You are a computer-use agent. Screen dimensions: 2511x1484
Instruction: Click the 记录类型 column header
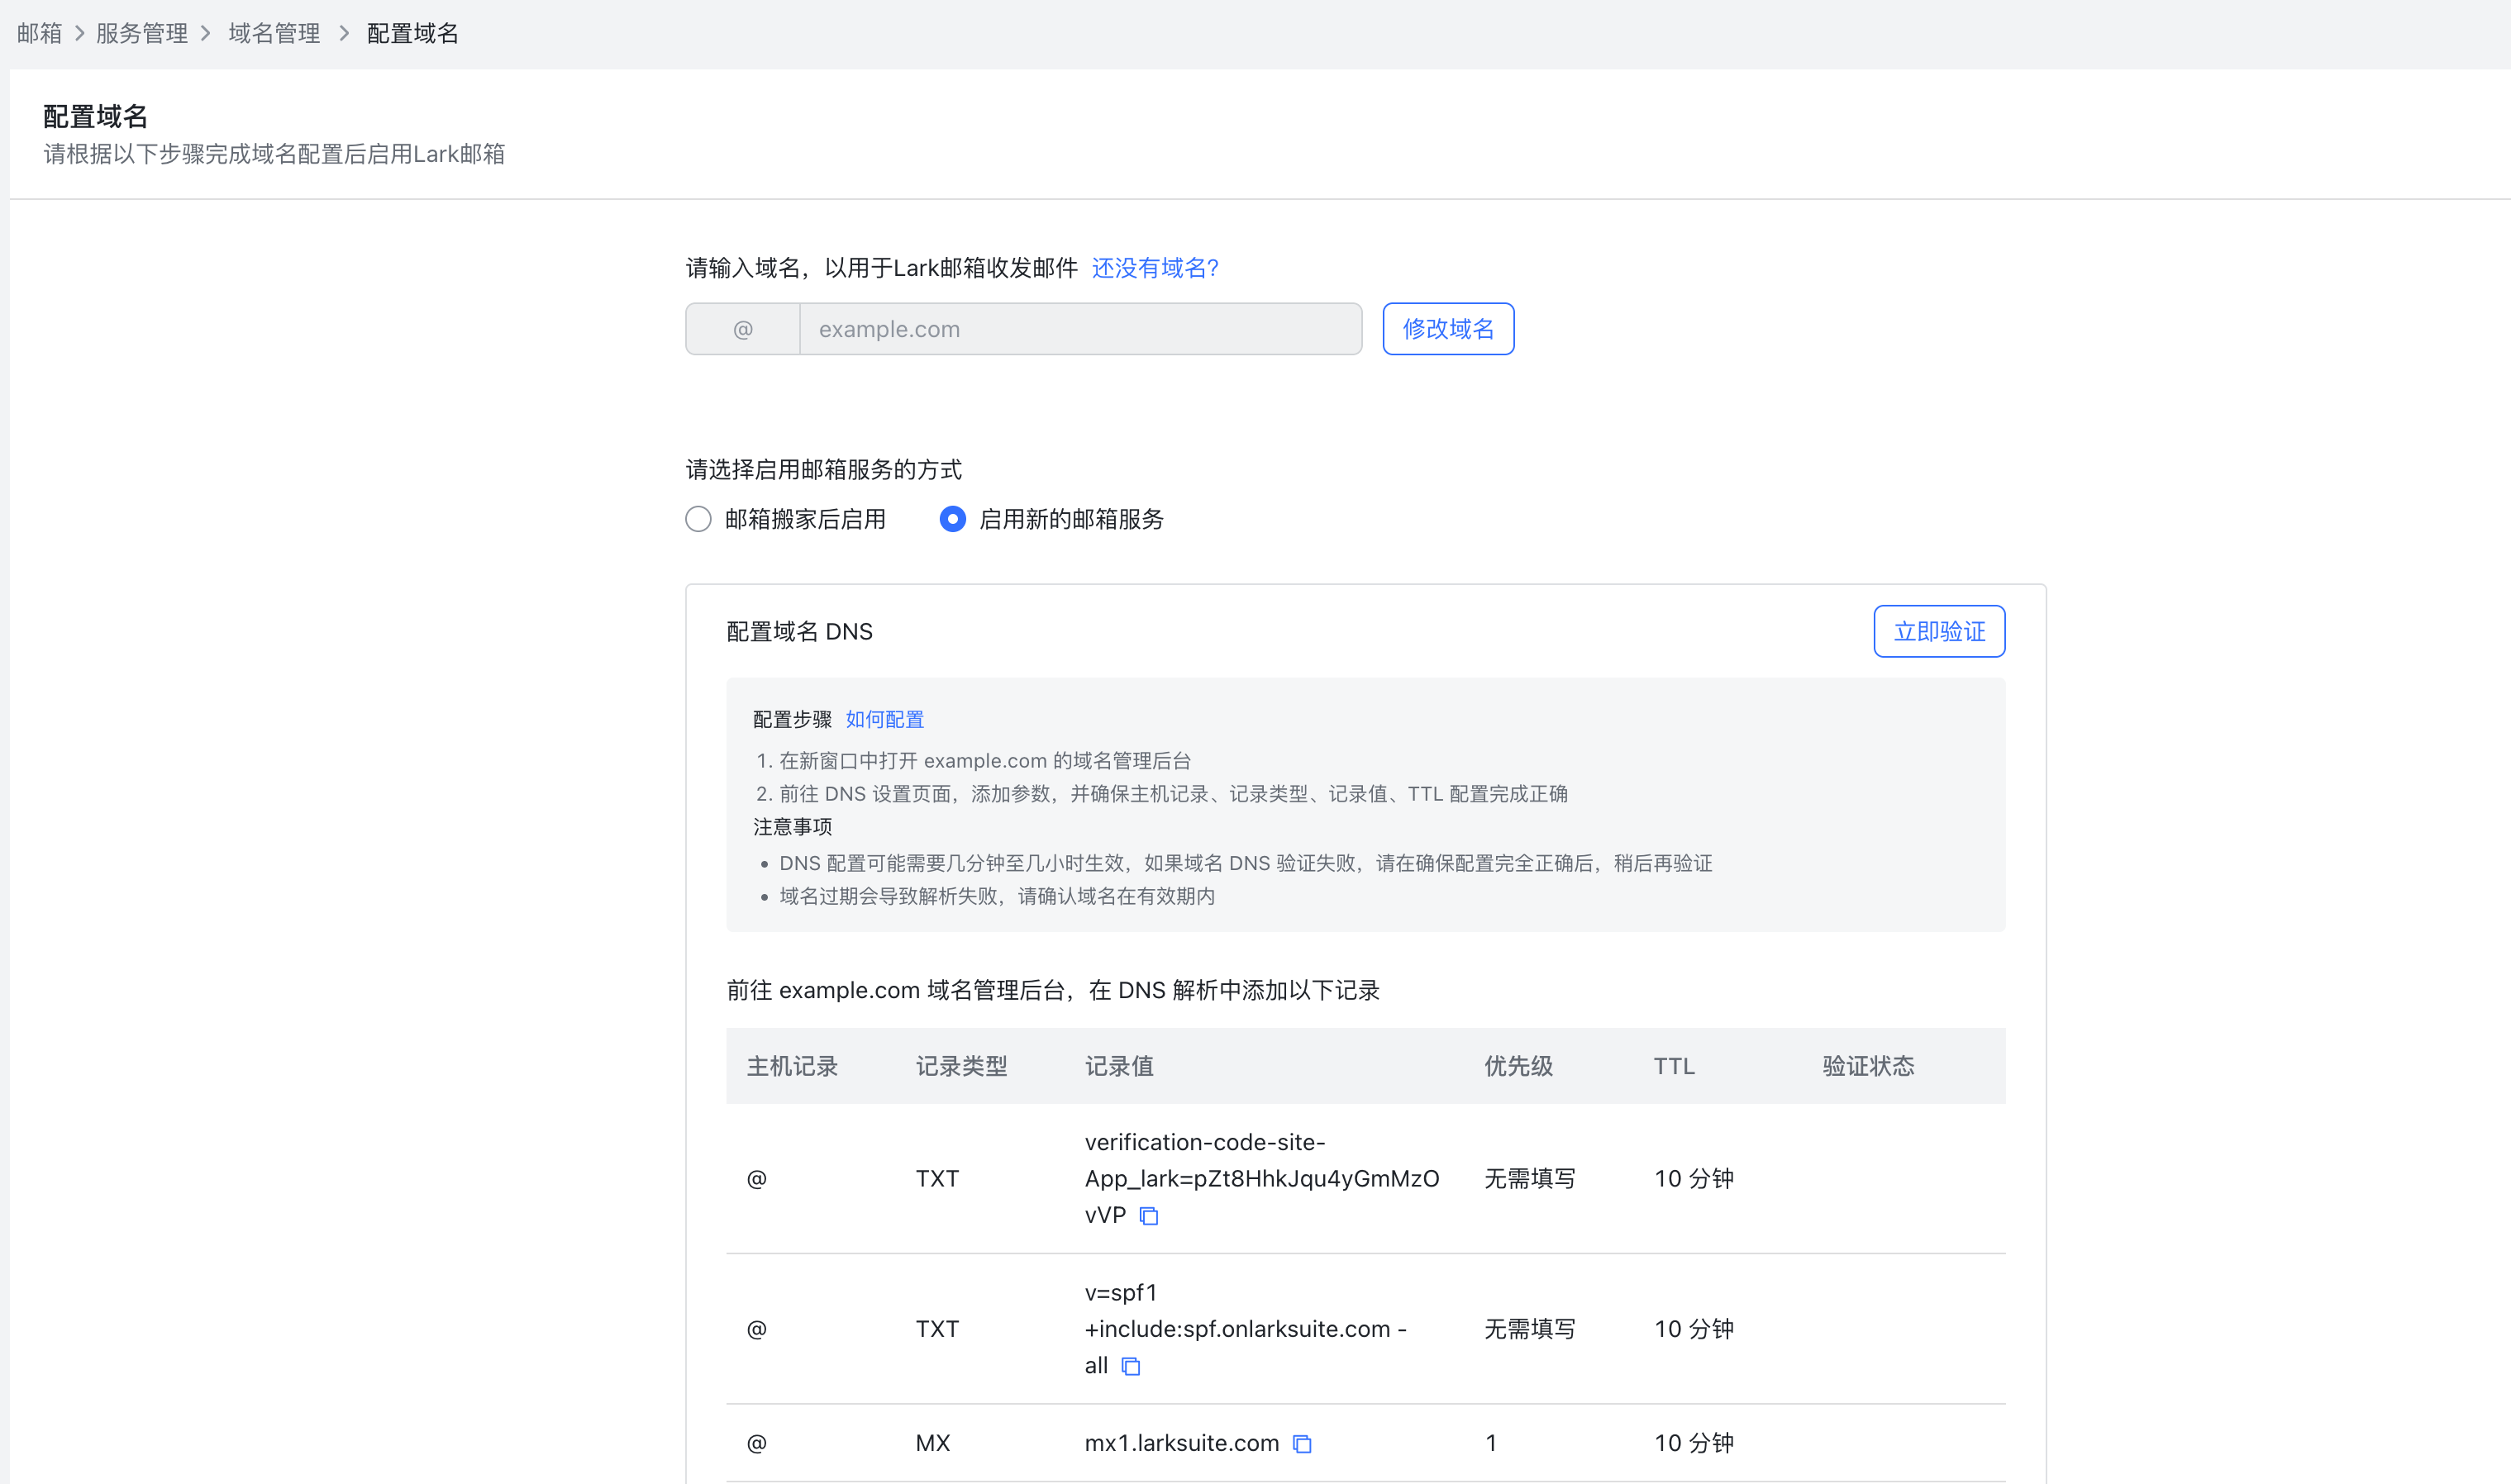961,1066
